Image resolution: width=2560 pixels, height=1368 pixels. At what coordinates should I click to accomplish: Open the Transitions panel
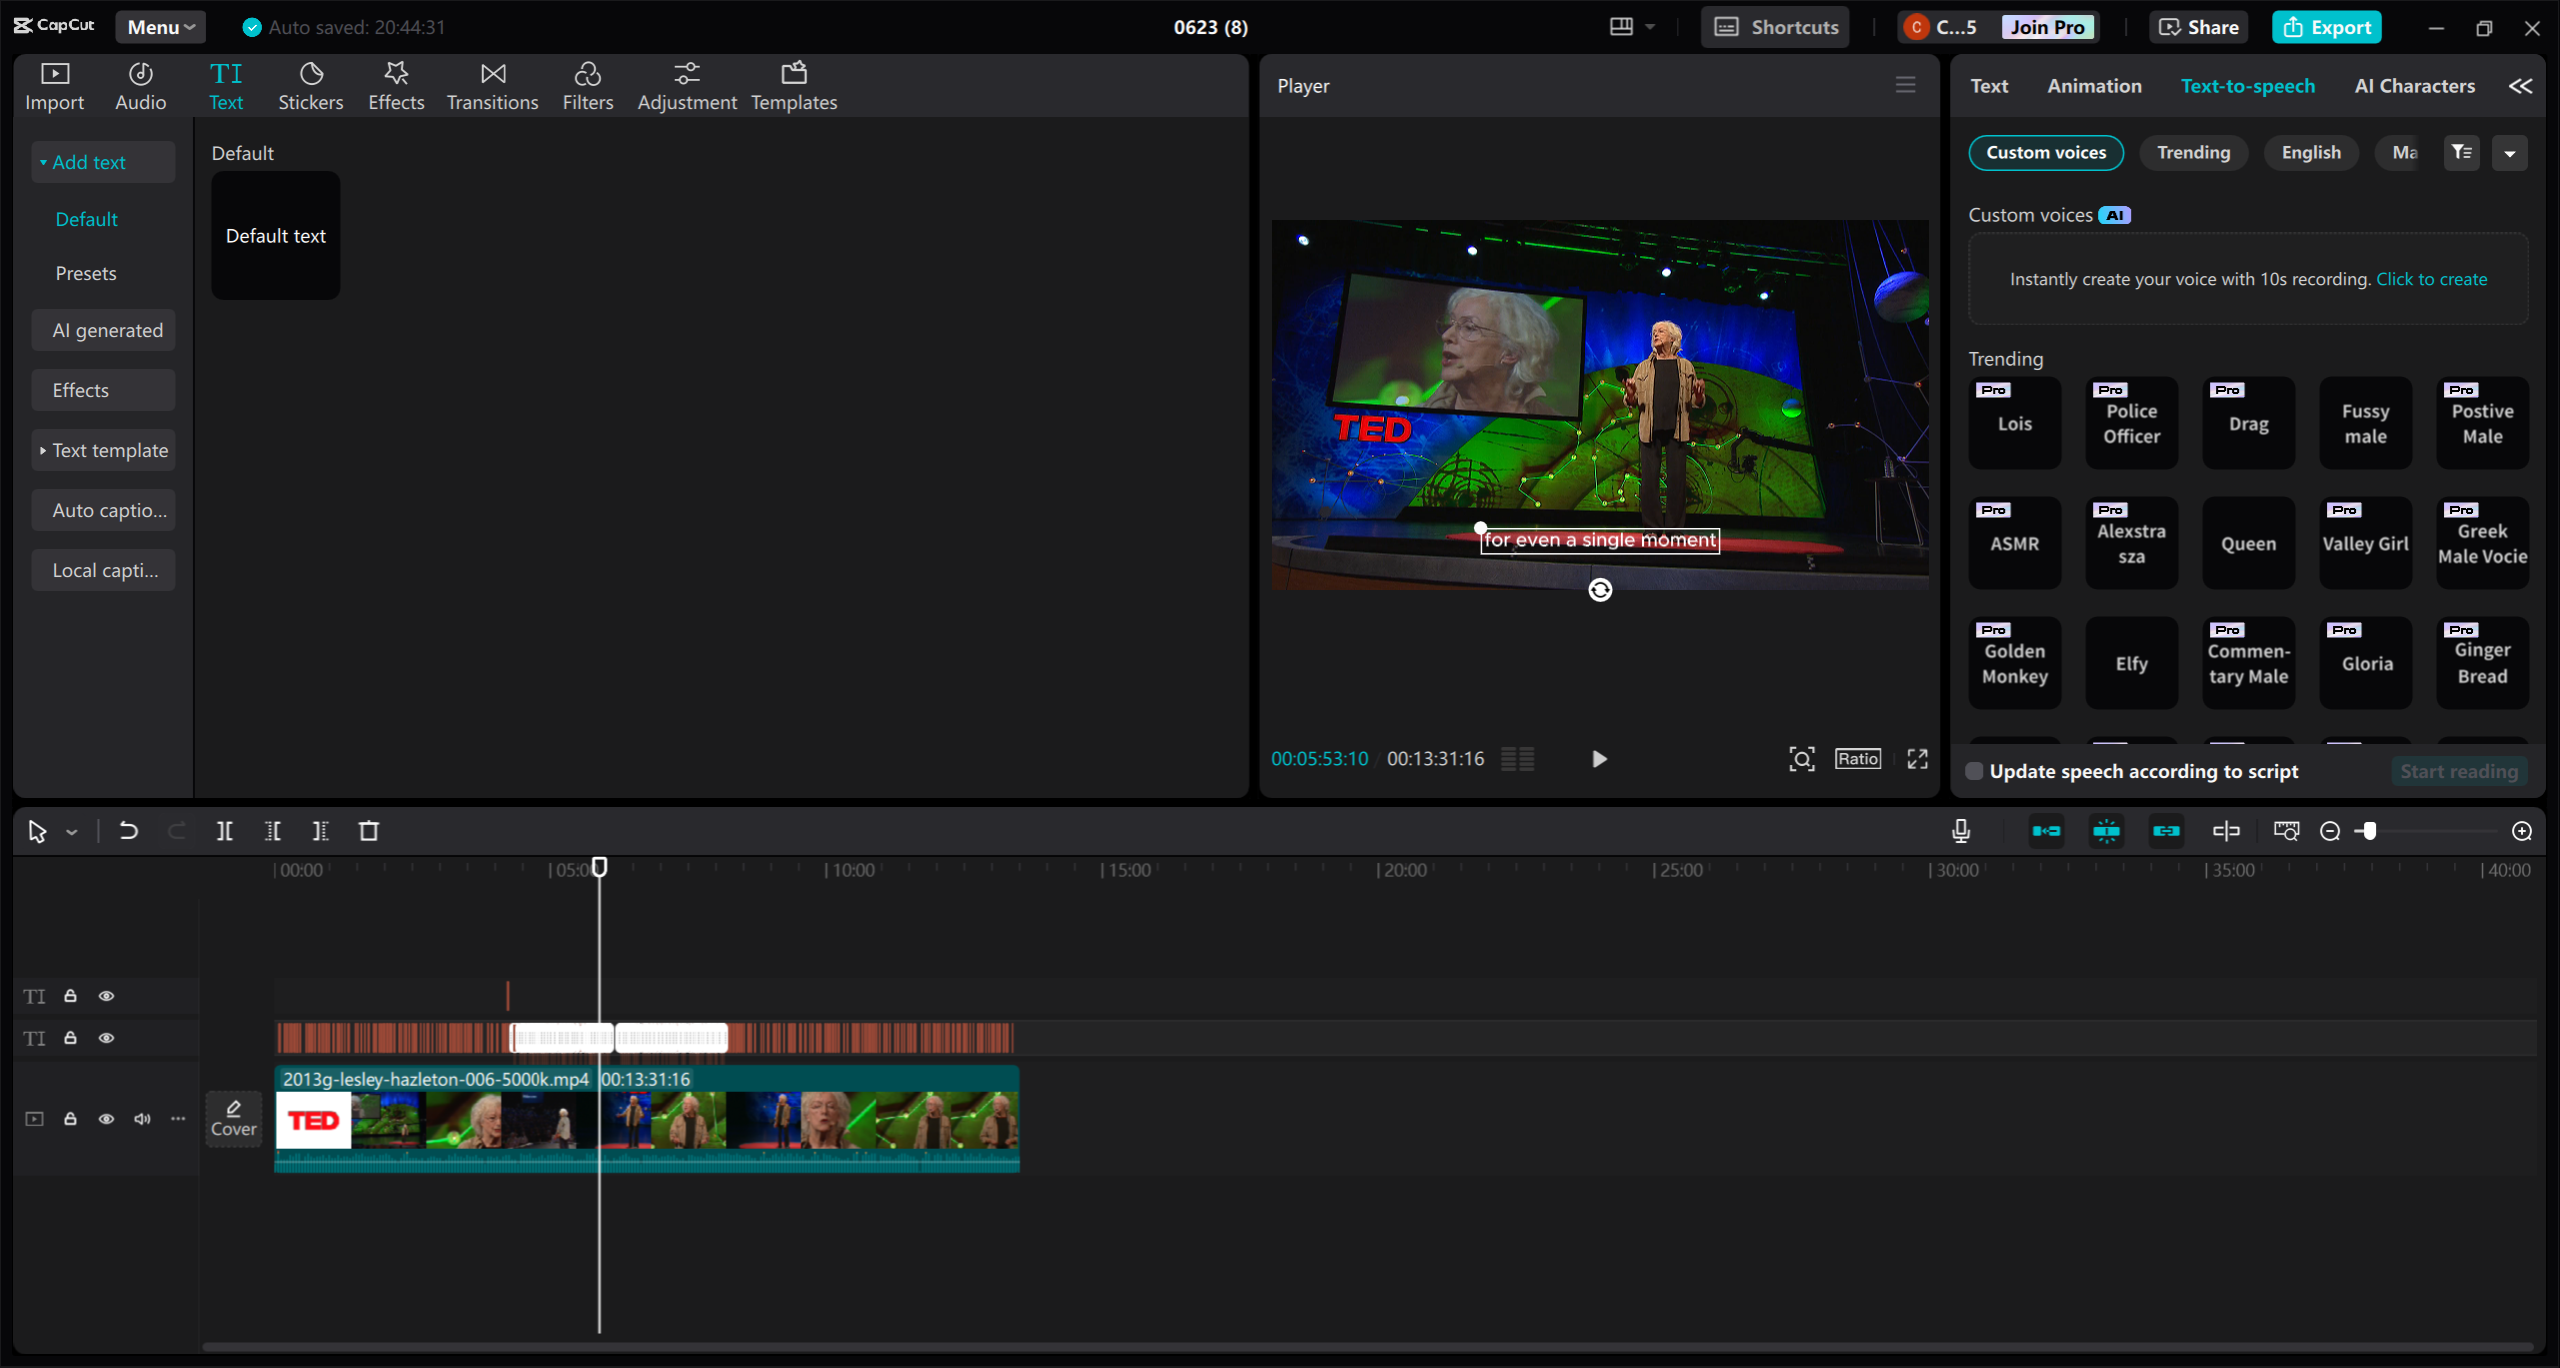pos(492,86)
